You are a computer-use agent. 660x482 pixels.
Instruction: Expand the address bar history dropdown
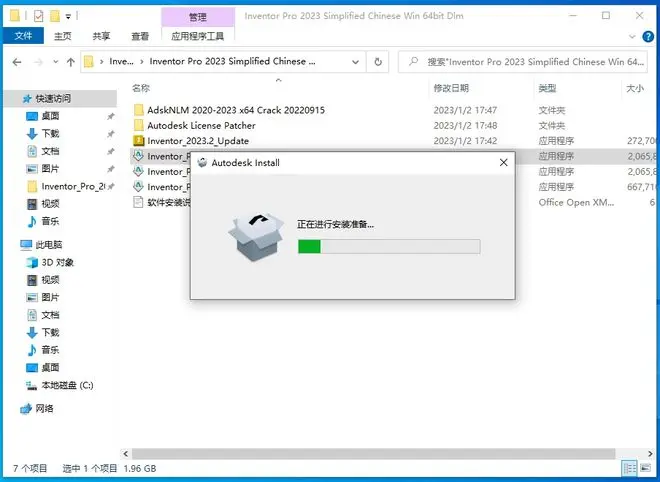point(355,62)
